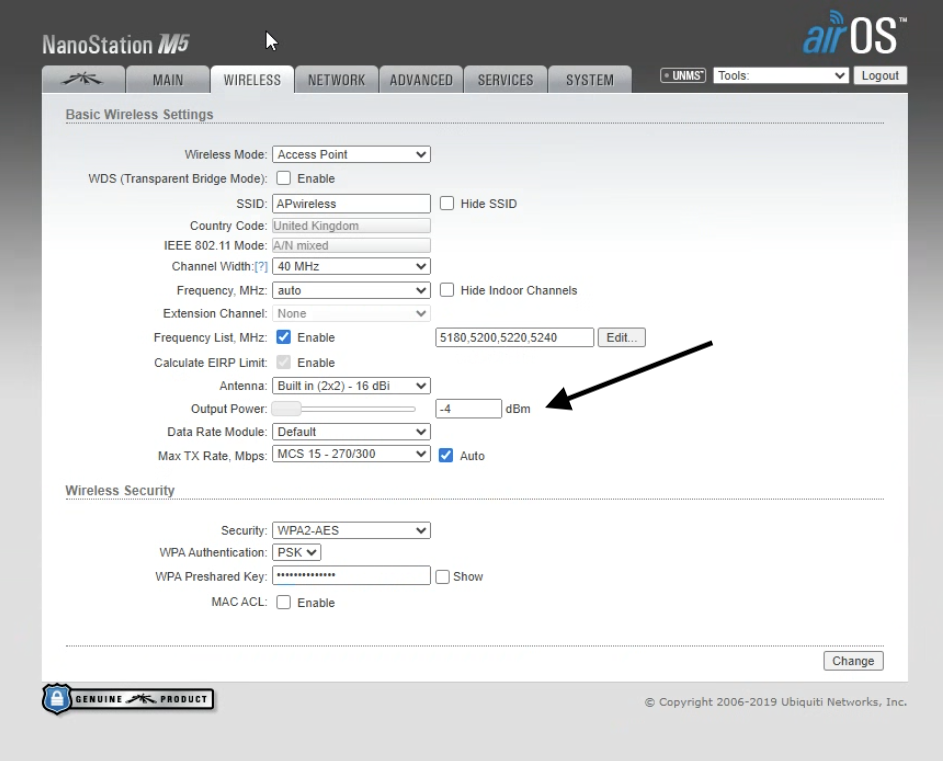Open the Channel Width dropdown
The image size is (943, 761).
(351, 267)
